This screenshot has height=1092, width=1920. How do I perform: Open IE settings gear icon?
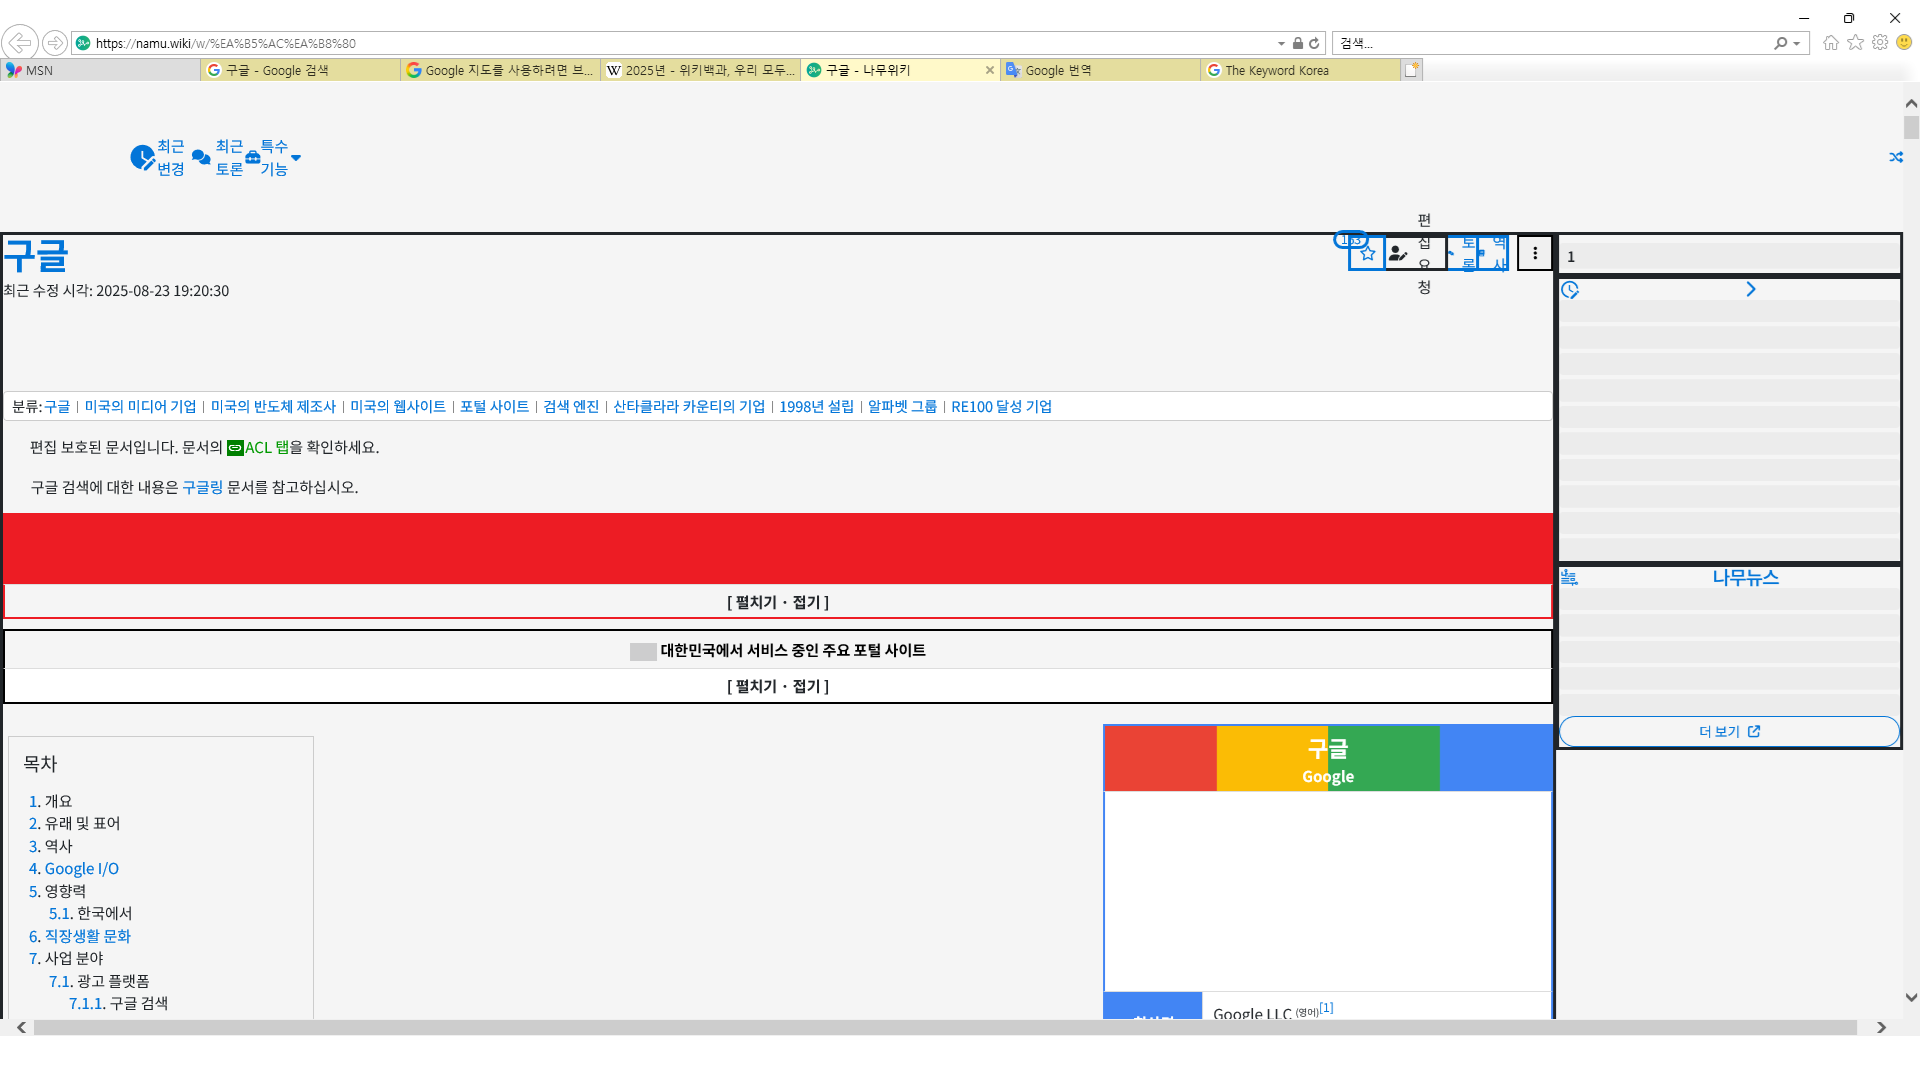pyautogui.click(x=1879, y=43)
